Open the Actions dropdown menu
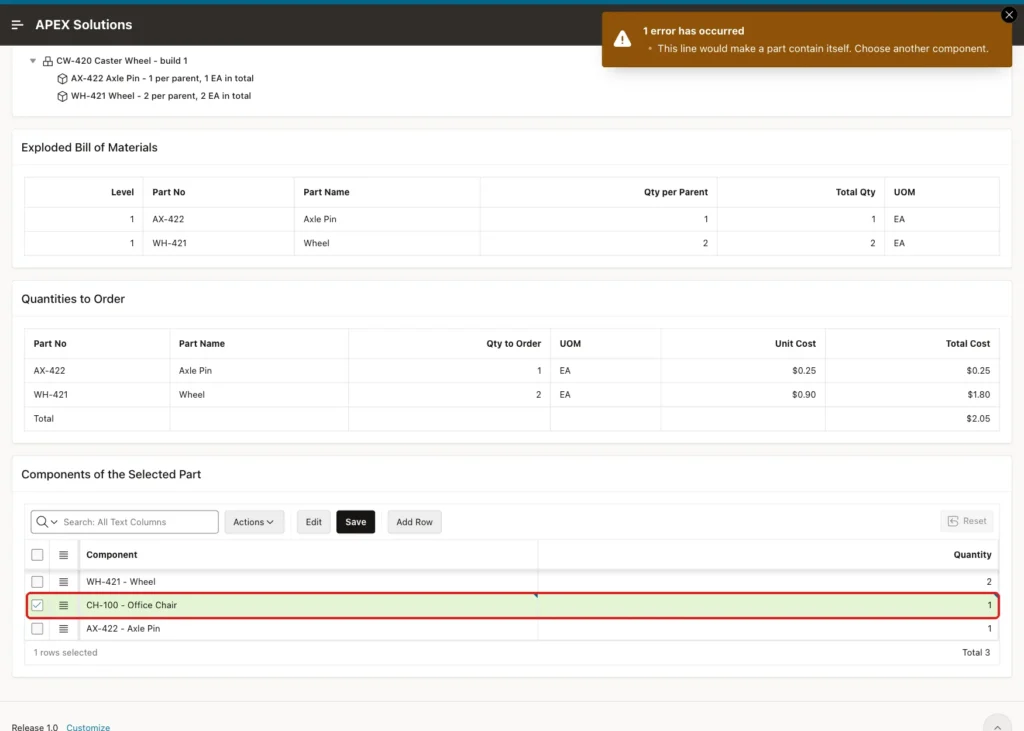1024x731 pixels. (x=254, y=522)
